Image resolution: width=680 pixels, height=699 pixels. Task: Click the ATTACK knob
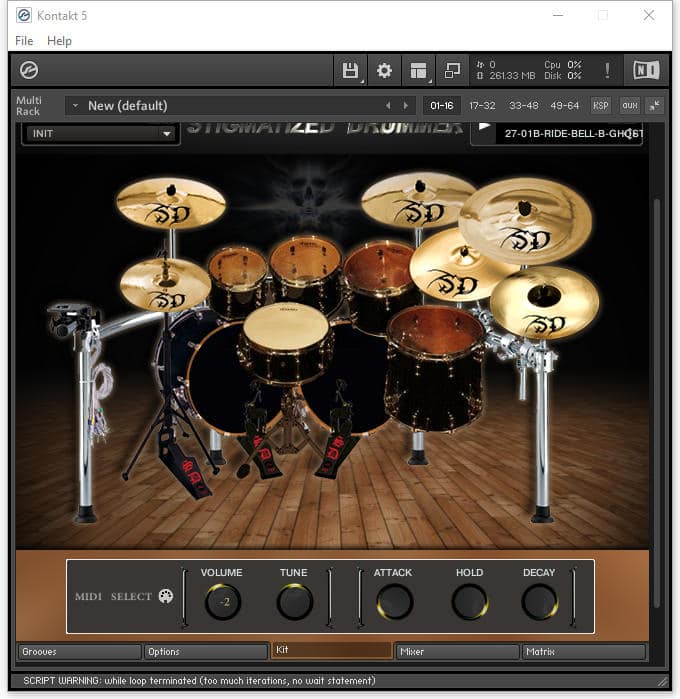[395, 602]
